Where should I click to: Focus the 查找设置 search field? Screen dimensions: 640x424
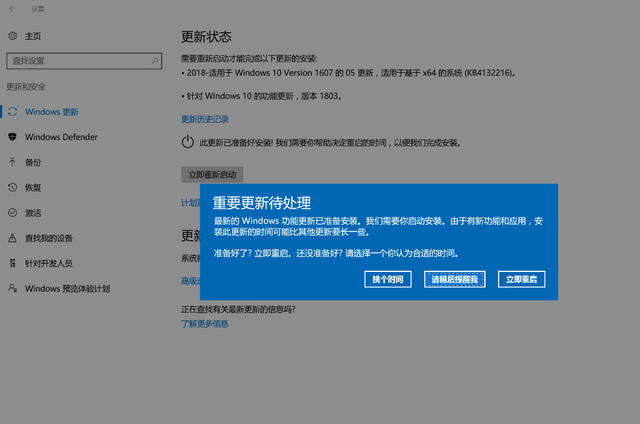coord(84,61)
